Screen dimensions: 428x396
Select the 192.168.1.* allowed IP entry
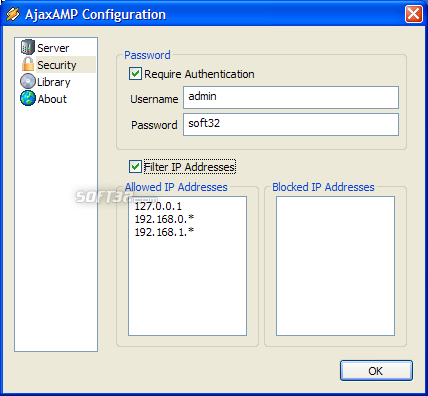coord(164,232)
